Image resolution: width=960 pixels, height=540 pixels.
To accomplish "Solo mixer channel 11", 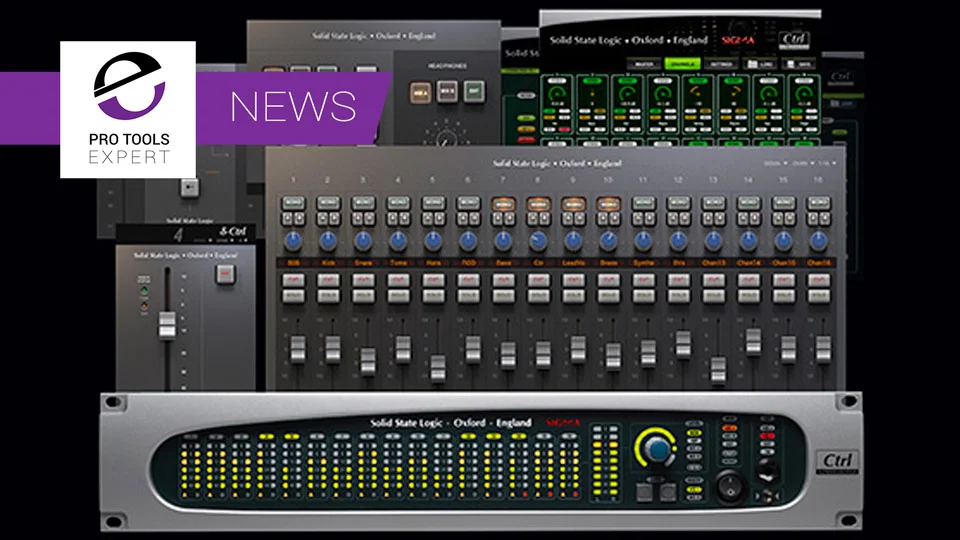I will click(x=643, y=296).
